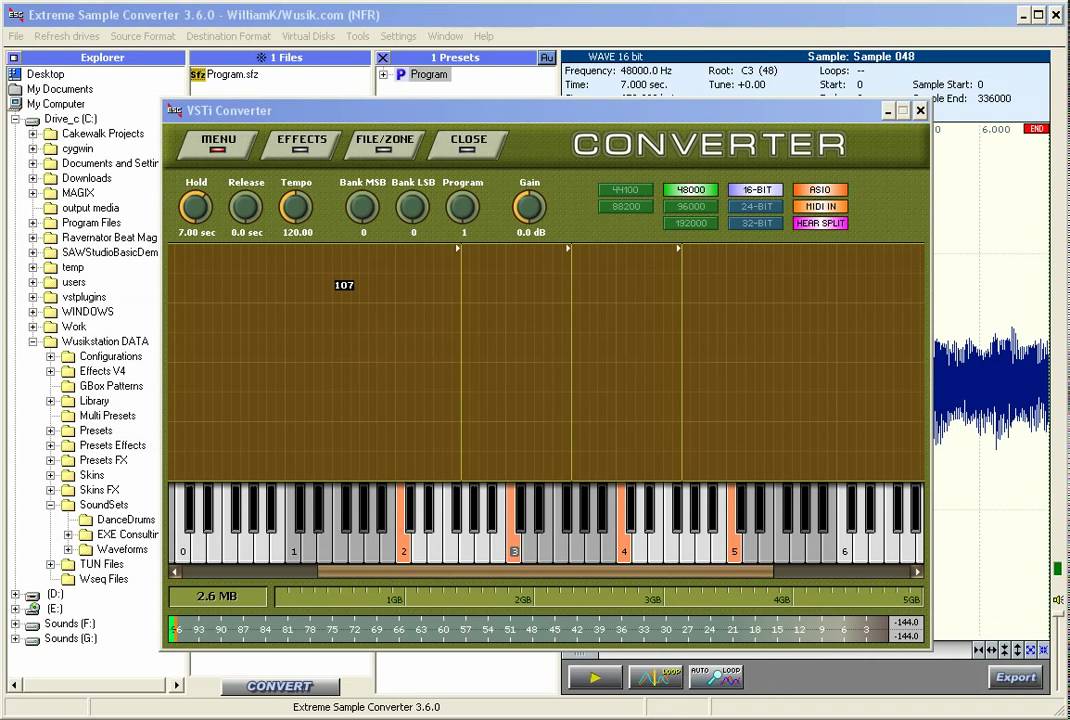Image resolution: width=1070 pixels, height=720 pixels.
Task: Open the converter MENU tab button
Action: [218, 144]
